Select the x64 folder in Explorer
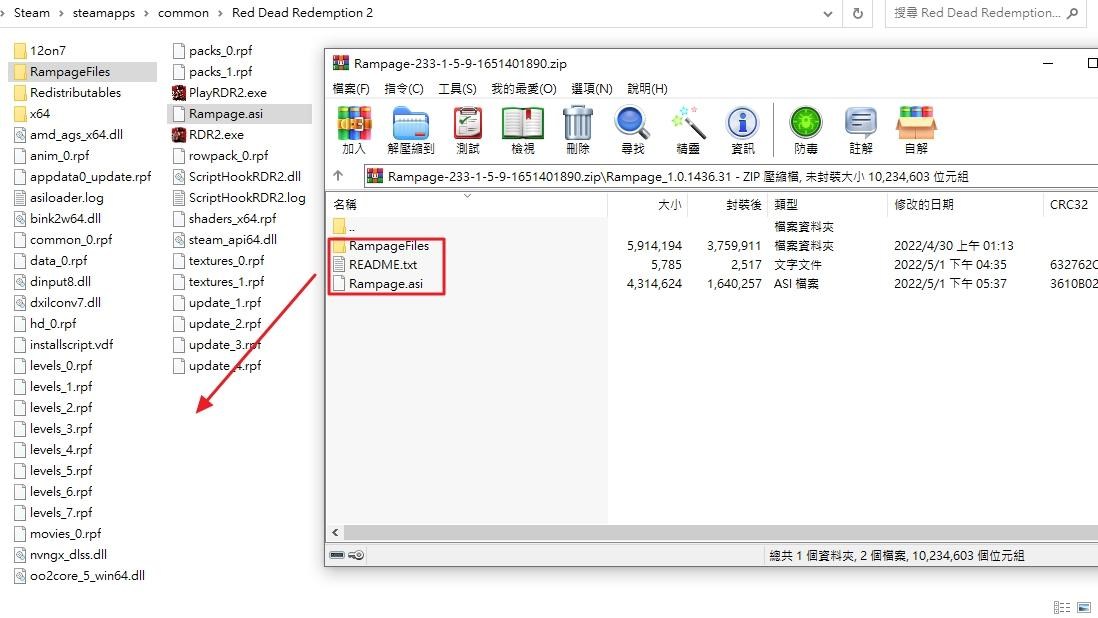This screenshot has height=618, width=1098. 32,113
